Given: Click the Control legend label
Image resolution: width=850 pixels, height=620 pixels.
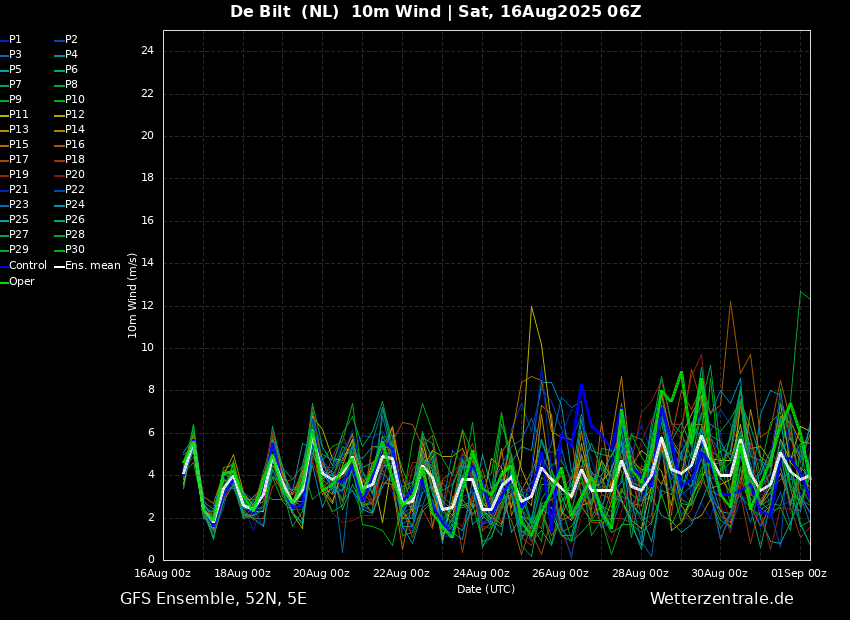Looking at the screenshot, I should coord(28,266).
